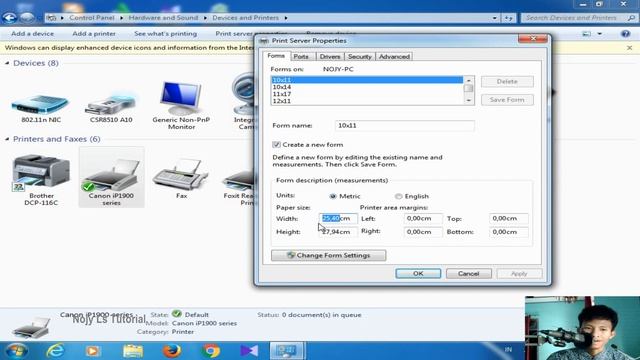
Task: Click the Left margin field
Action: 423,219
